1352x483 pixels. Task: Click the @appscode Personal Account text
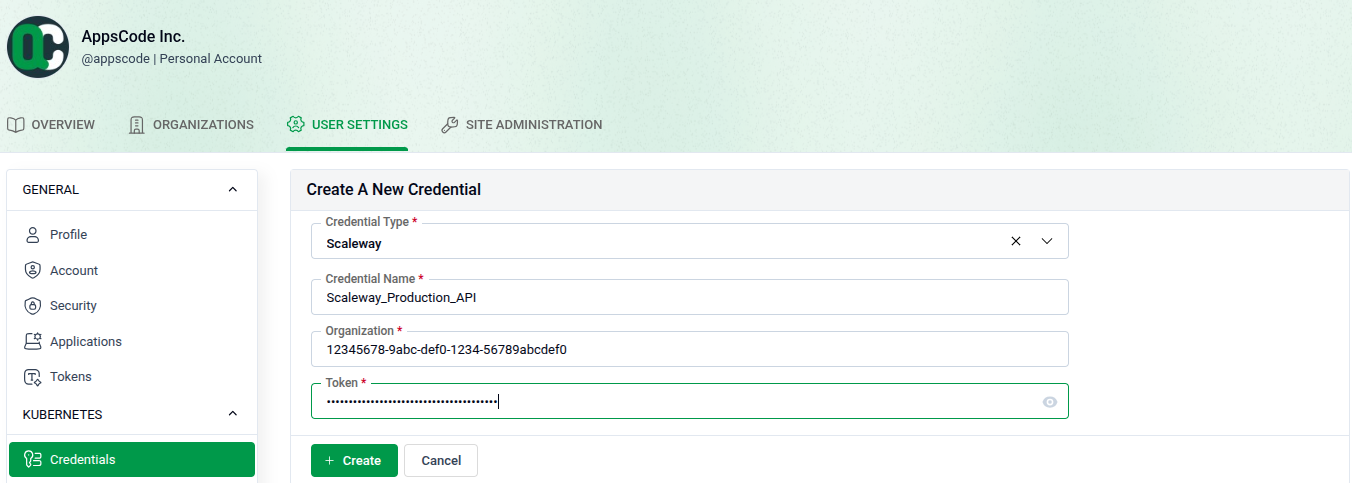tap(171, 59)
